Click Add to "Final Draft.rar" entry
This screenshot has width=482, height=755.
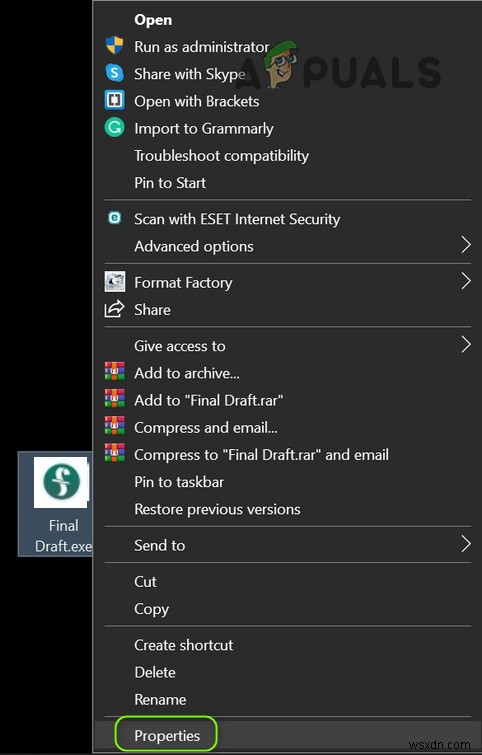click(x=208, y=400)
